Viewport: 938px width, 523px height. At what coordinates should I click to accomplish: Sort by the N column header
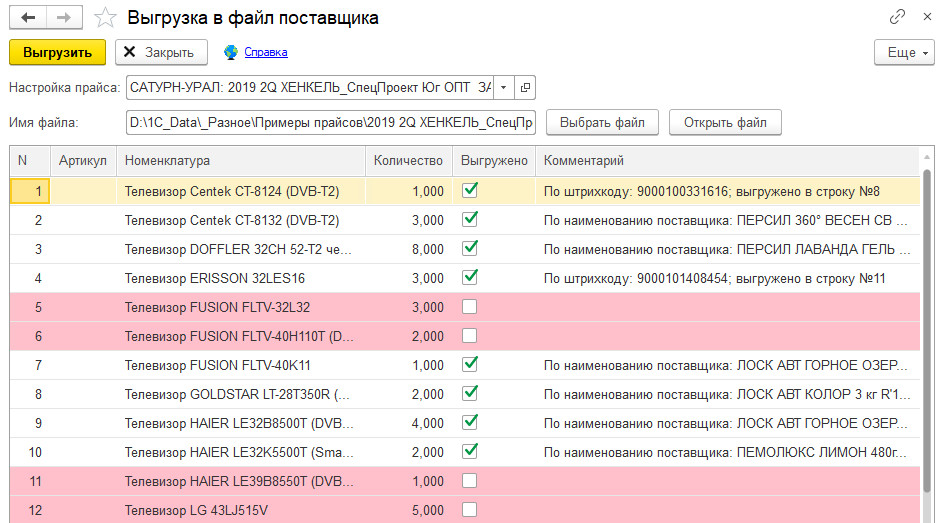[x=30, y=160]
